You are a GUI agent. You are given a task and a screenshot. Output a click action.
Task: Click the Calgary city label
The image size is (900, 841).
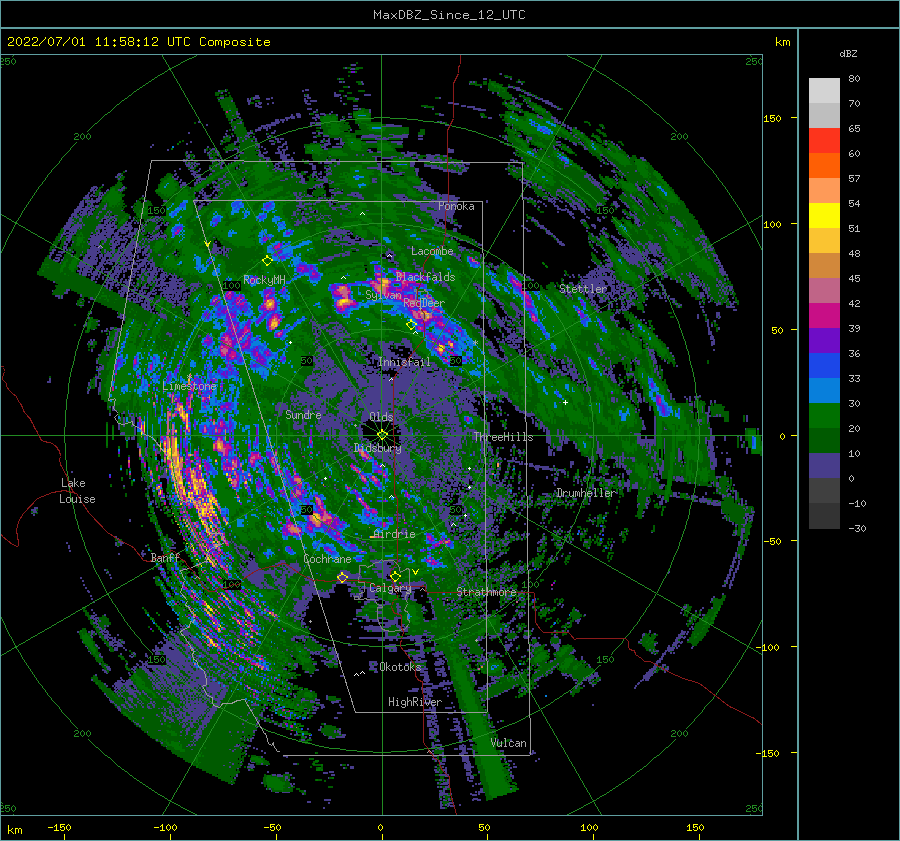tap(390, 588)
